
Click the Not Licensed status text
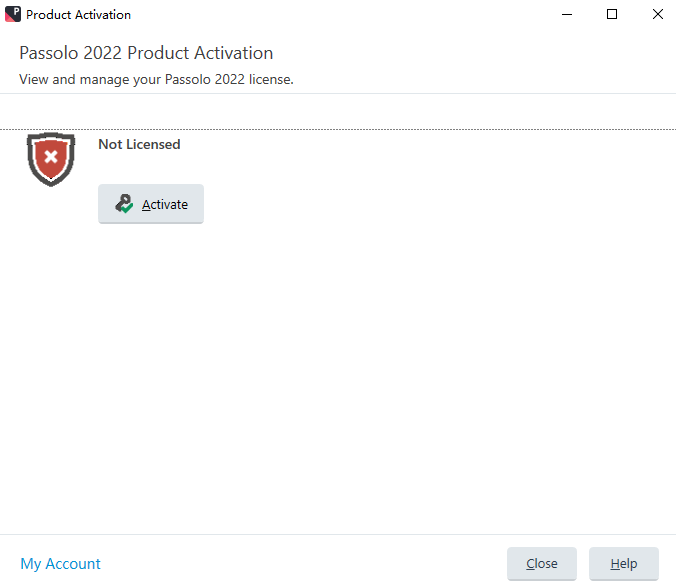(139, 144)
